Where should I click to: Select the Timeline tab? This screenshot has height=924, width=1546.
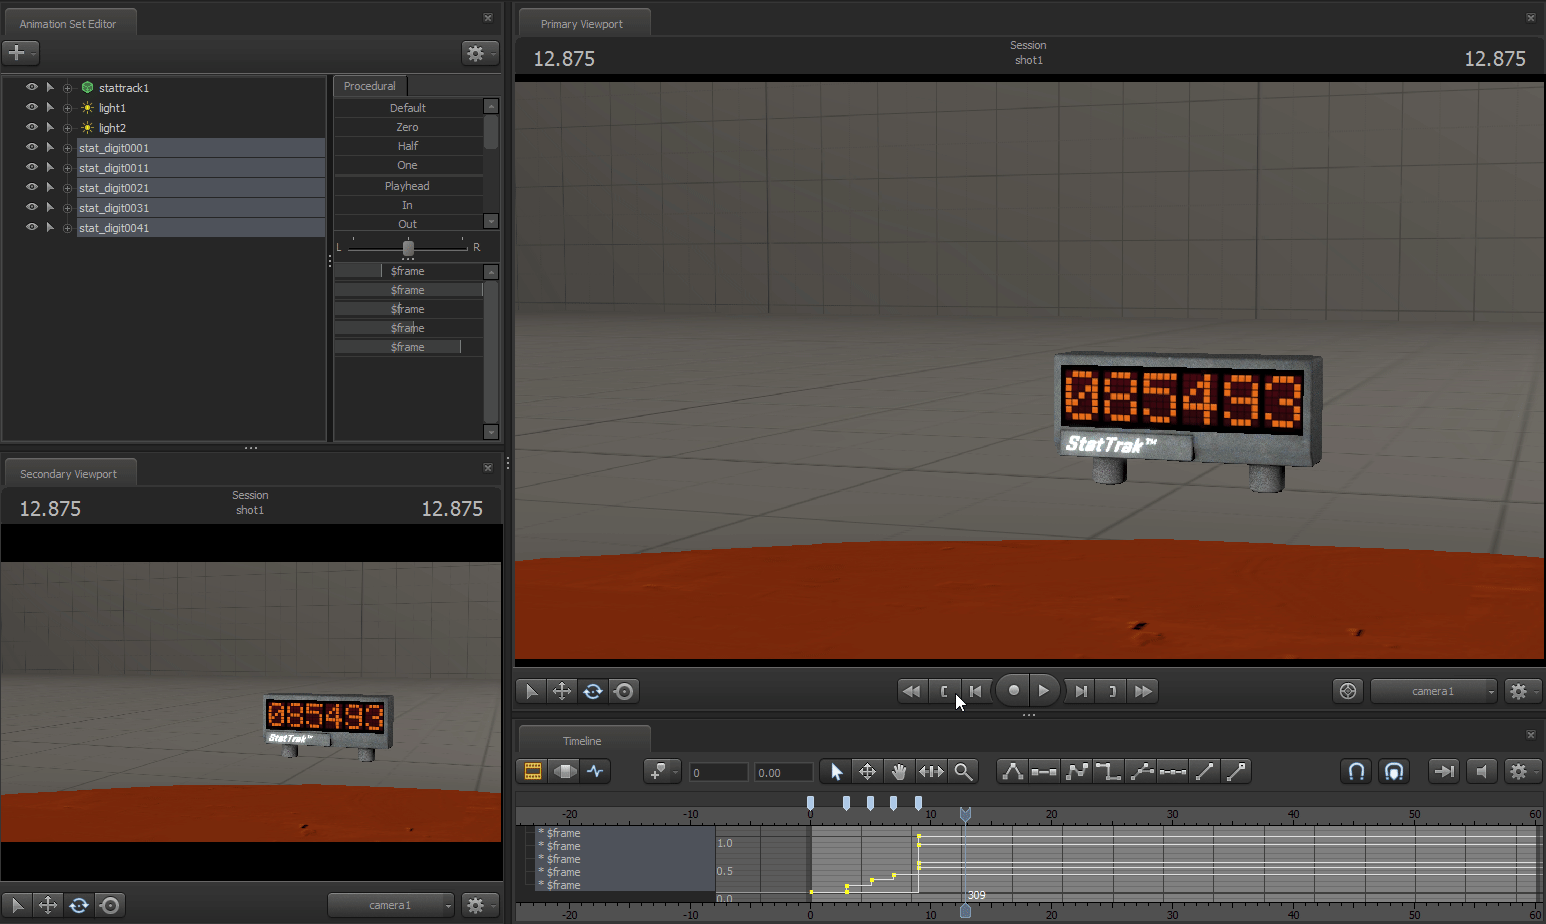tap(582, 741)
